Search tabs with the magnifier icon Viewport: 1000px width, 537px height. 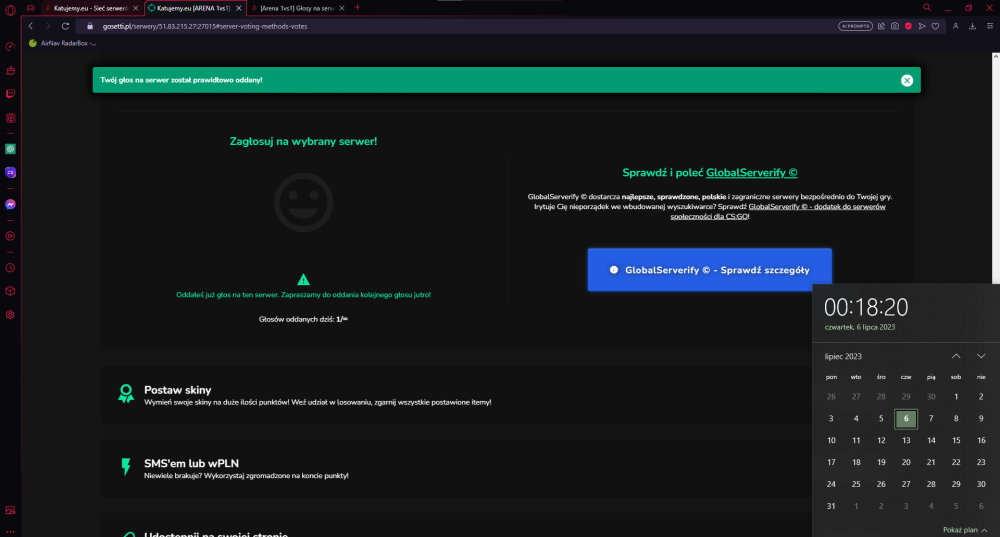(927, 8)
